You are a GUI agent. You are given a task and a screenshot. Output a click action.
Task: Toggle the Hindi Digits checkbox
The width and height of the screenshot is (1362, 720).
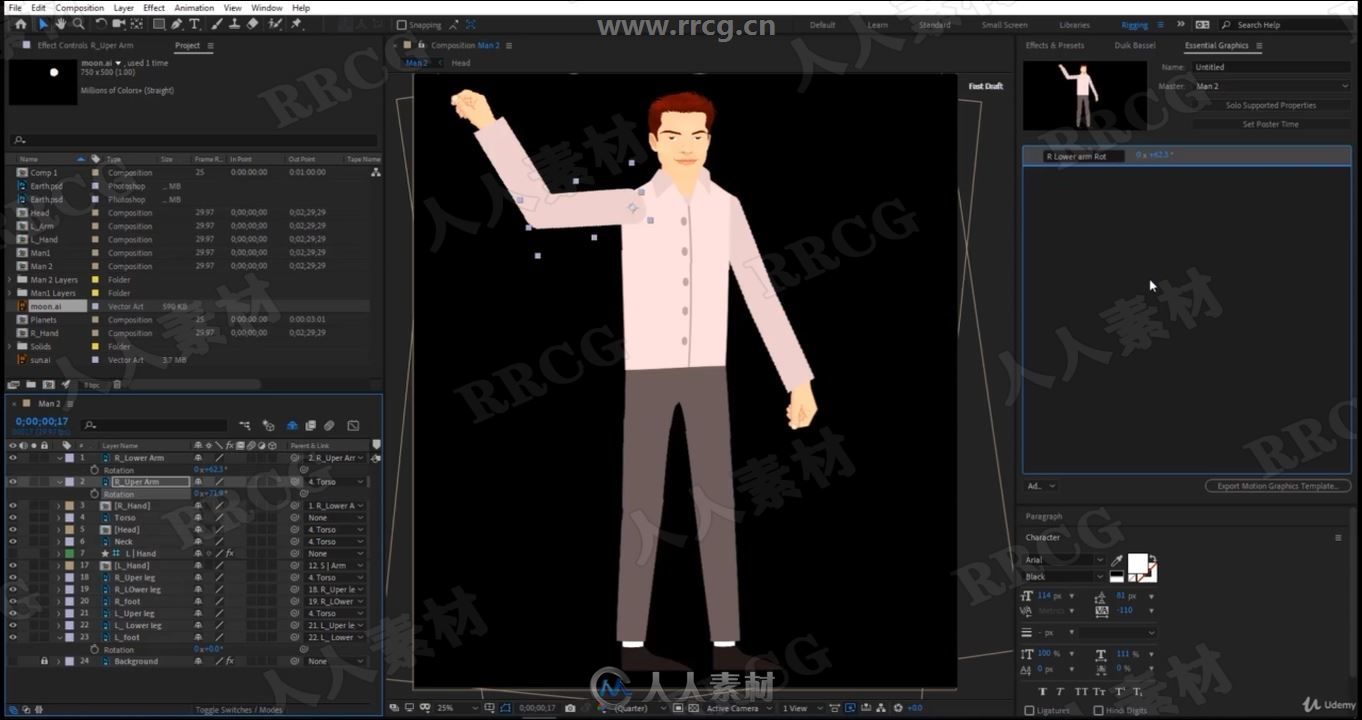point(1099,710)
